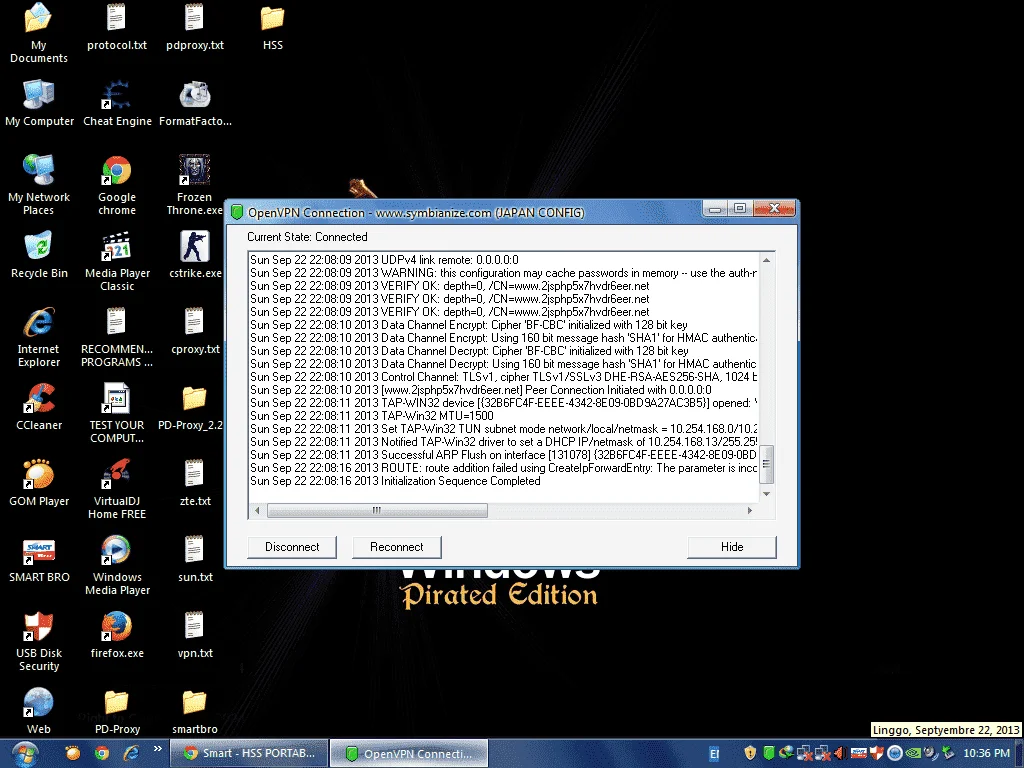This screenshot has height=768, width=1024.
Task: Select the Cheat Engine shortcut
Action: pyautogui.click(x=117, y=103)
